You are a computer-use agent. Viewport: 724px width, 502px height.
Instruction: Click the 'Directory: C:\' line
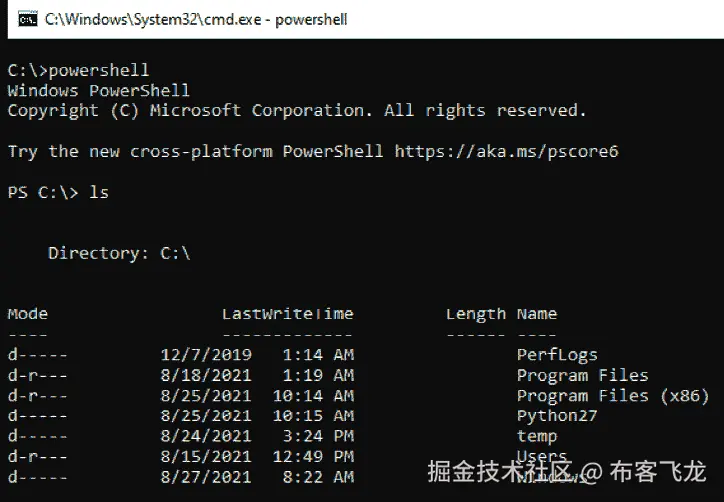pyautogui.click(x=118, y=253)
